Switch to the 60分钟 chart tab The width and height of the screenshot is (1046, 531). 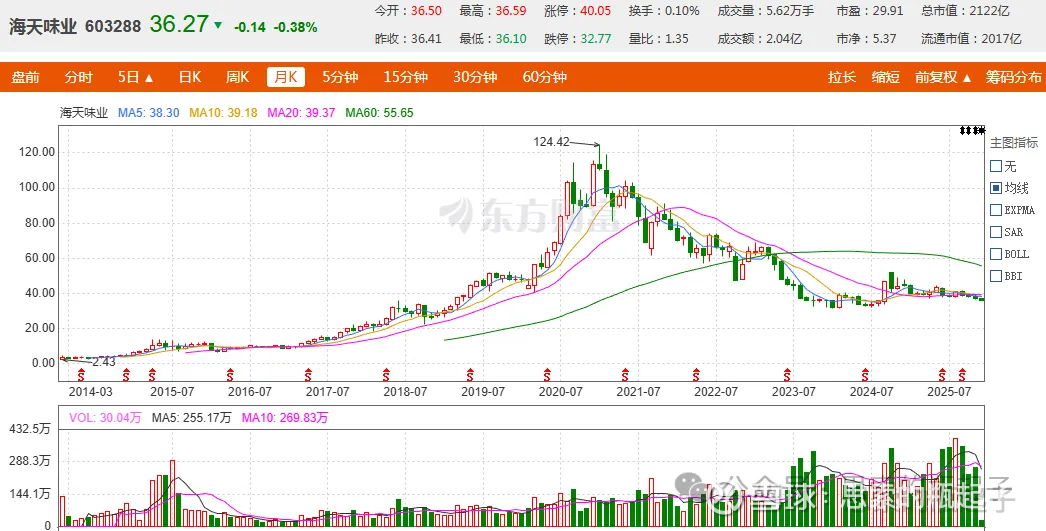click(x=544, y=77)
